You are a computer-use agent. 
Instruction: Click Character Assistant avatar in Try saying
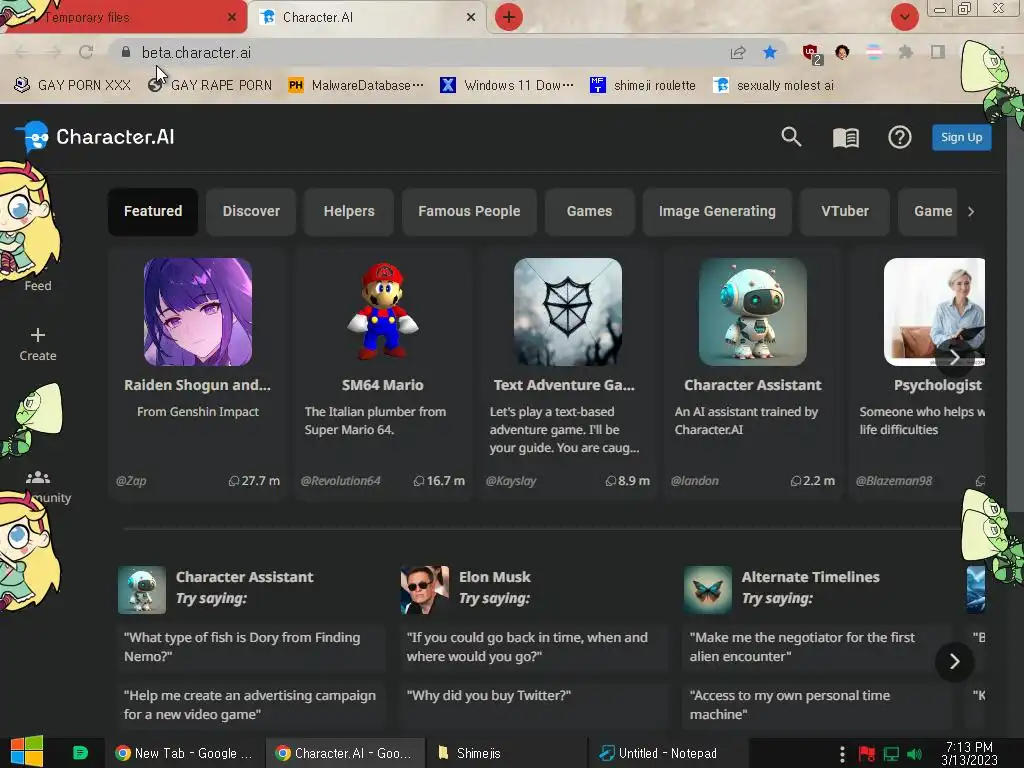(x=142, y=590)
